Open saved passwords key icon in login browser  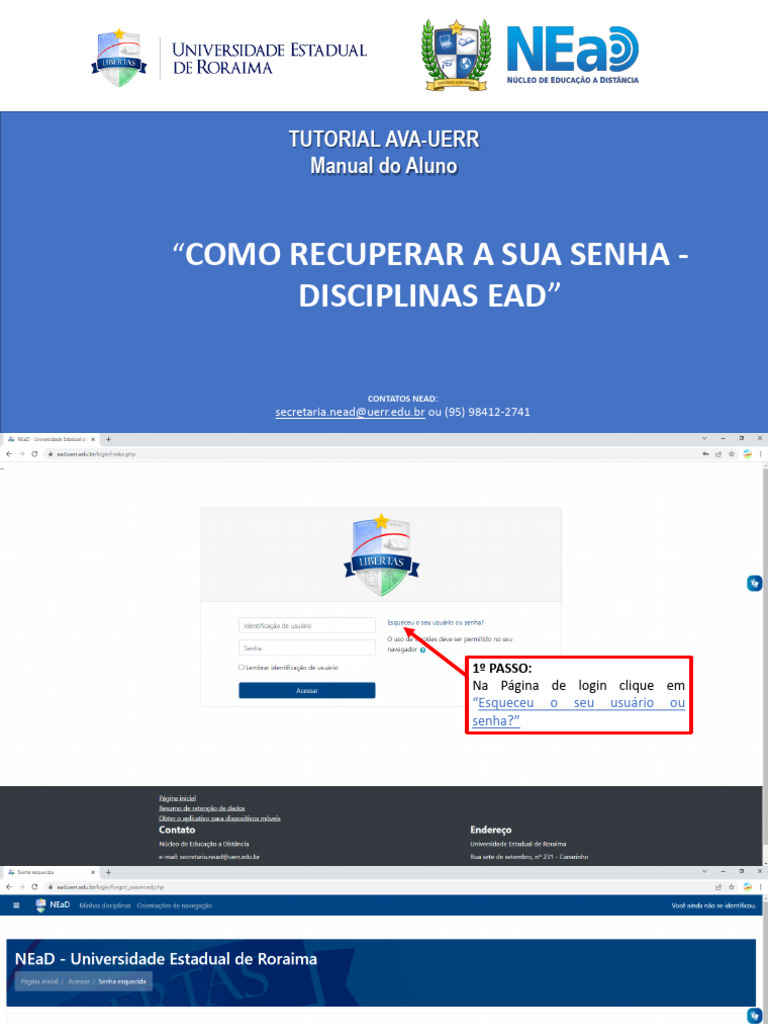point(706,454)
